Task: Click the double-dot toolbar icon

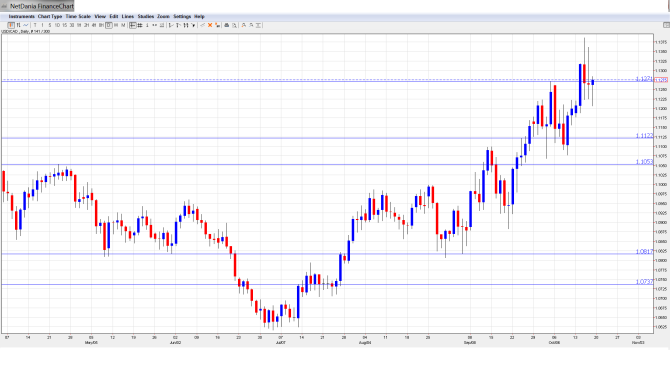Action: click(154, 26)
